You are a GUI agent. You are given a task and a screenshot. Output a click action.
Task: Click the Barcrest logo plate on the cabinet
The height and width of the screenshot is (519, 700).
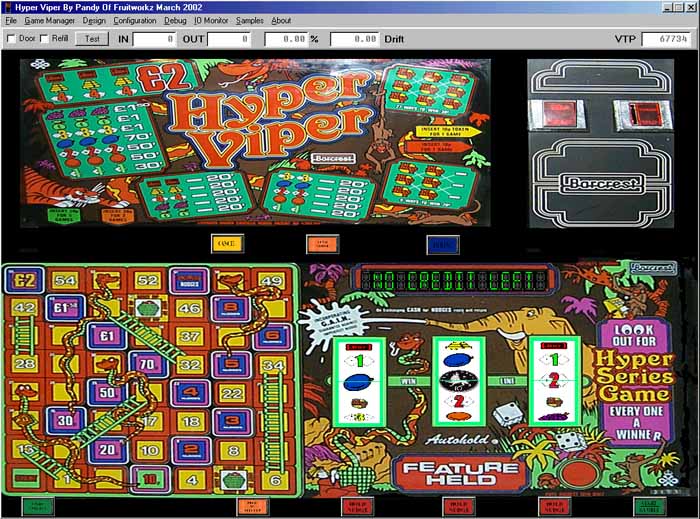[601, 184]
